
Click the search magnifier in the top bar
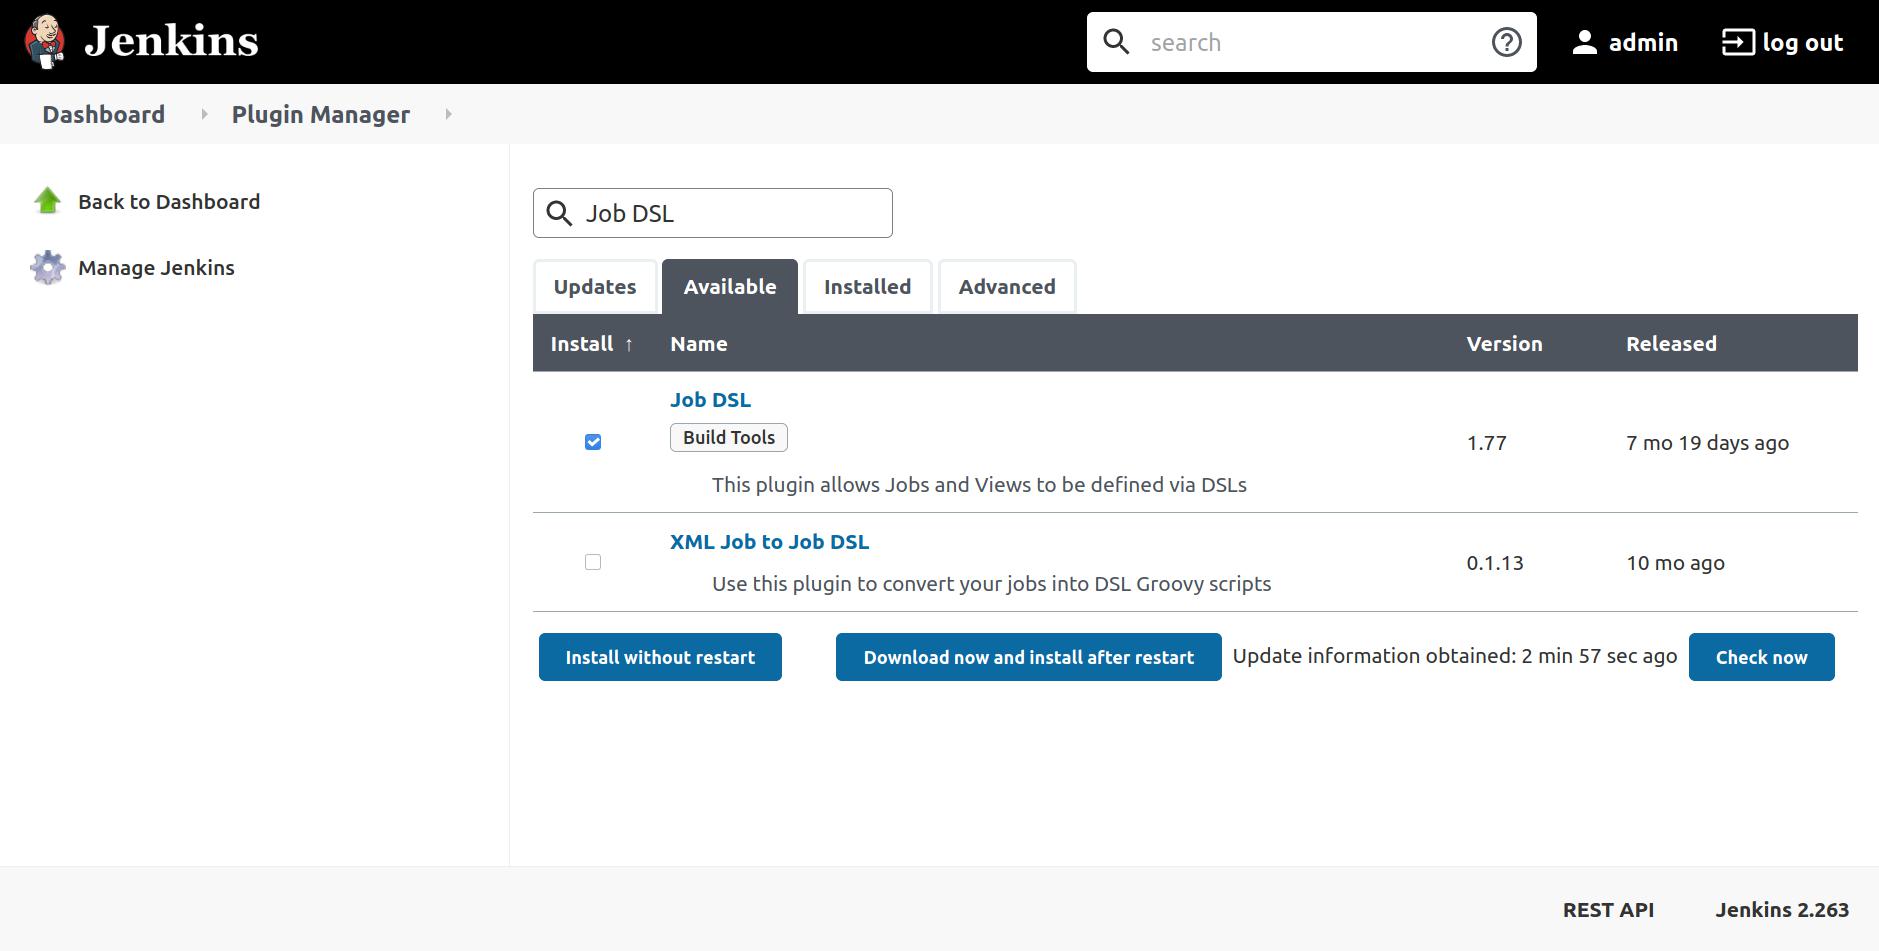1117,42
